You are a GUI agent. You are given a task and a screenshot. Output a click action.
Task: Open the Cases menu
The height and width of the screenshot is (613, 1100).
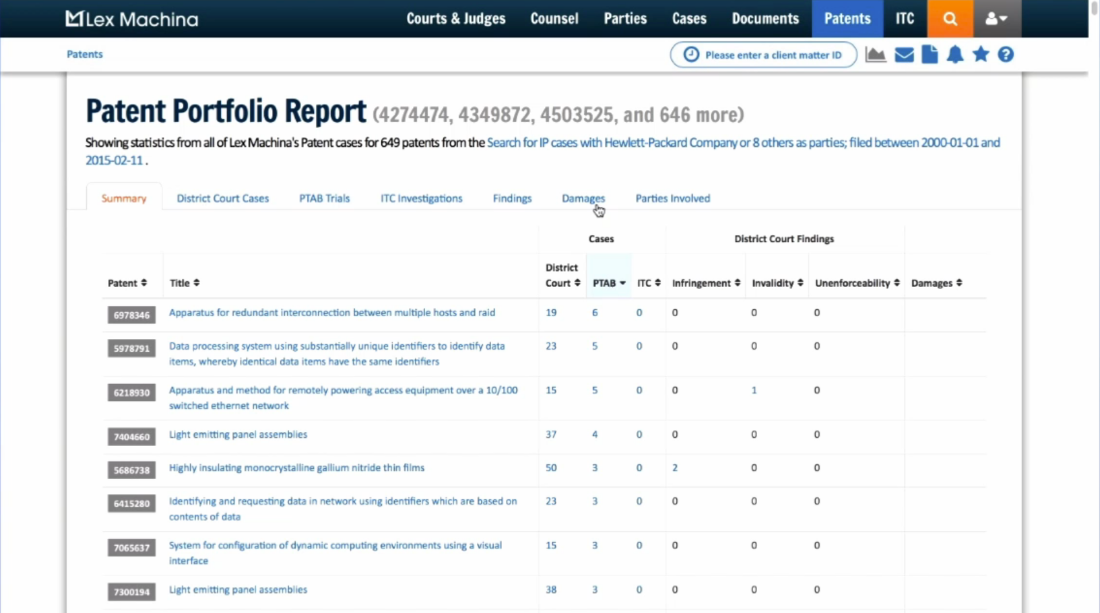689,19
